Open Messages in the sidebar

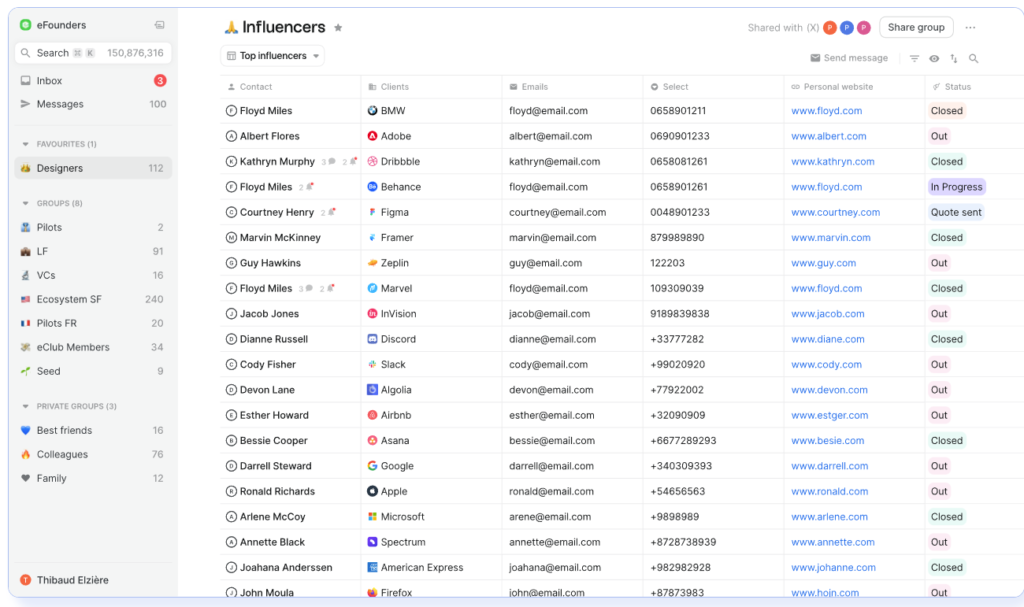point(93,104)
